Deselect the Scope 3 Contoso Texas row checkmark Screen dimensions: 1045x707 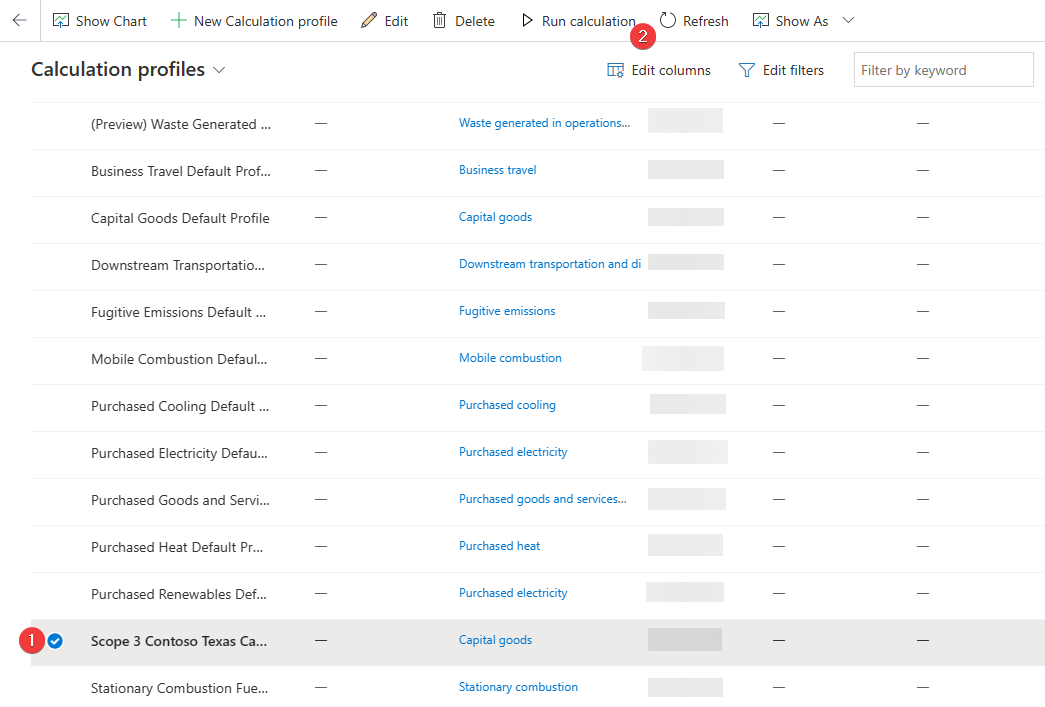click(x=55, y=641)
